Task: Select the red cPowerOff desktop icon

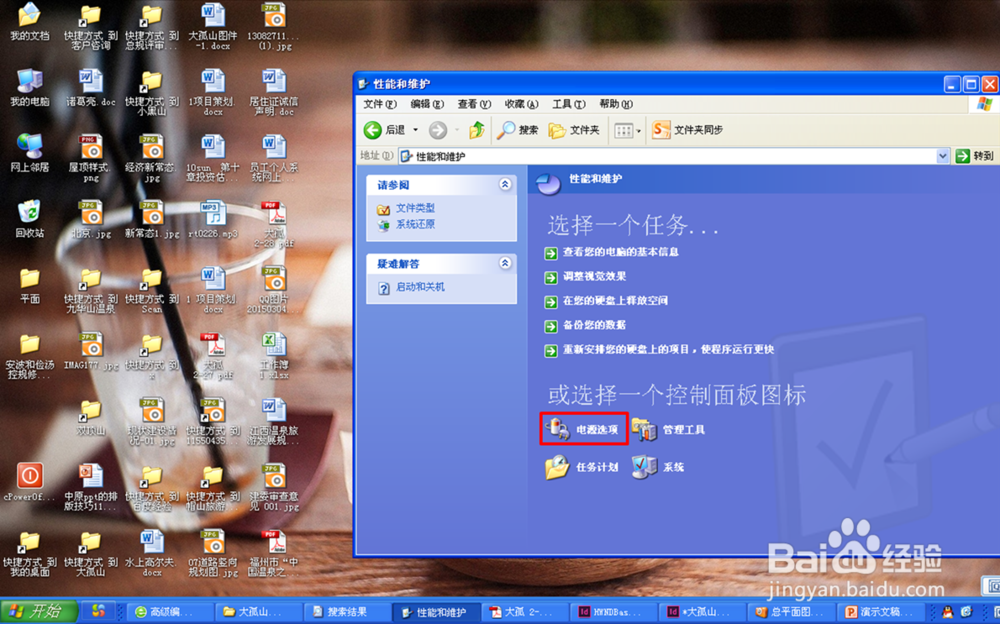Action: pyautogui.click(x=29, y=482)
